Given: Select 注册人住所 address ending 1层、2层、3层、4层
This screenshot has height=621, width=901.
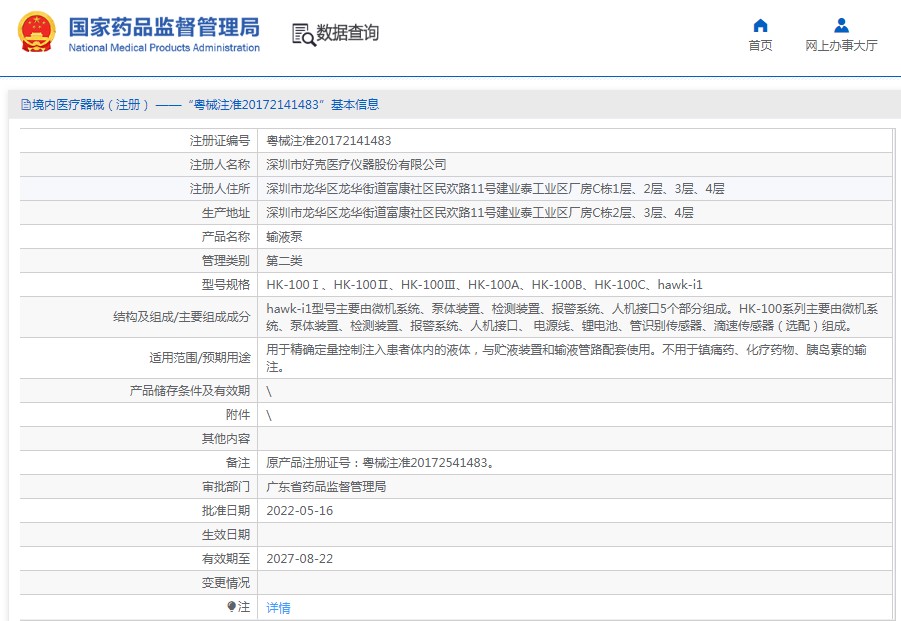Looking at the screenshot, I should 495,189.
